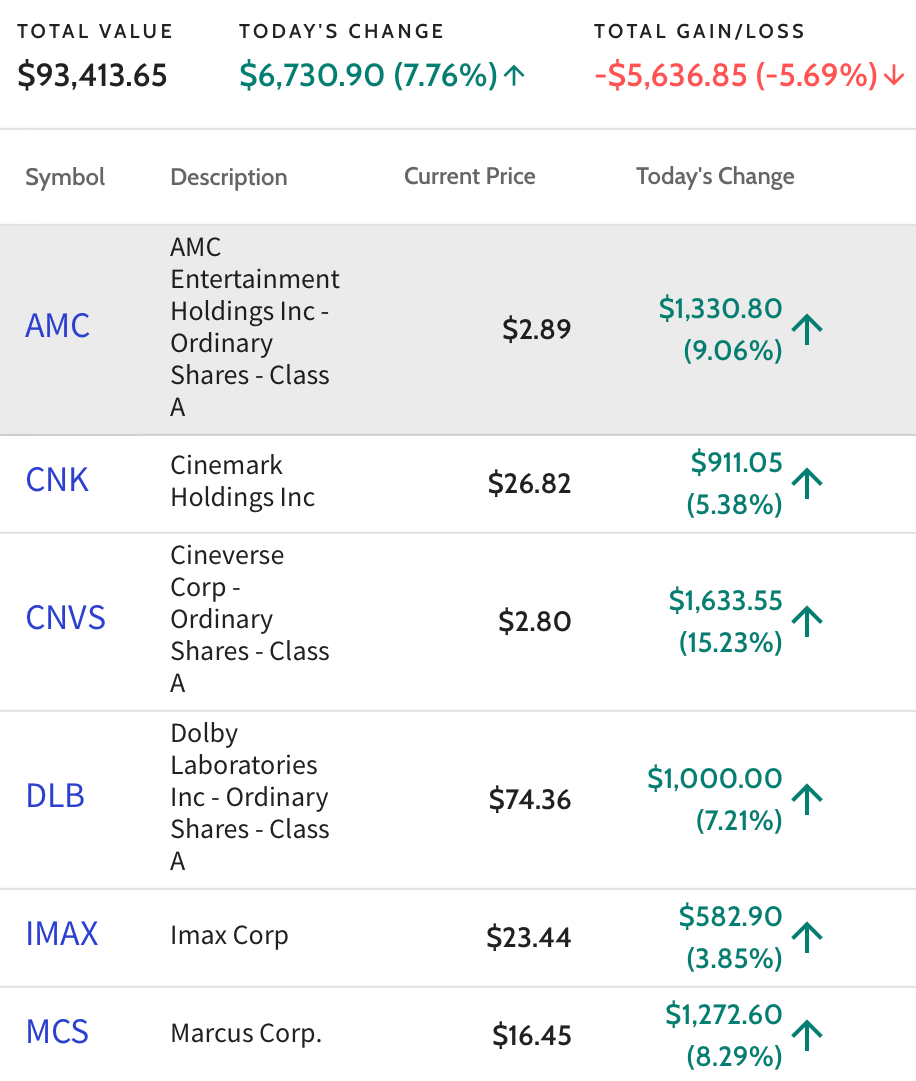Open the MCS ticker symbol link

[57, 1032]
